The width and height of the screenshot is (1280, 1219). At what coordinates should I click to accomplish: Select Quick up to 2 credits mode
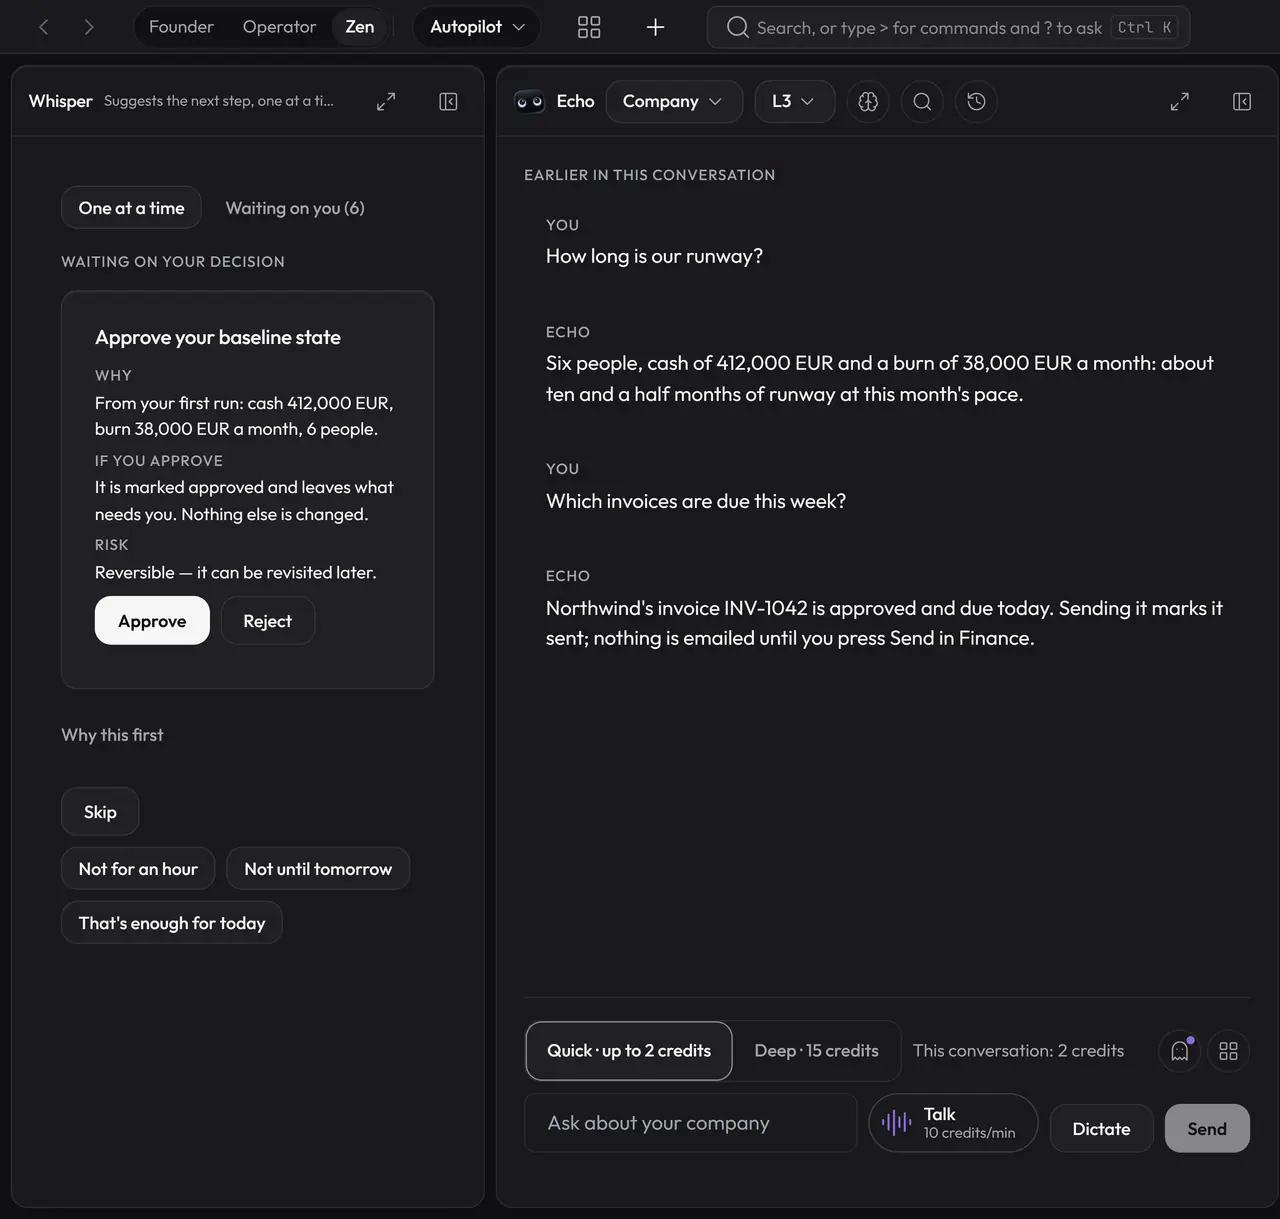tap(629, 1051)
